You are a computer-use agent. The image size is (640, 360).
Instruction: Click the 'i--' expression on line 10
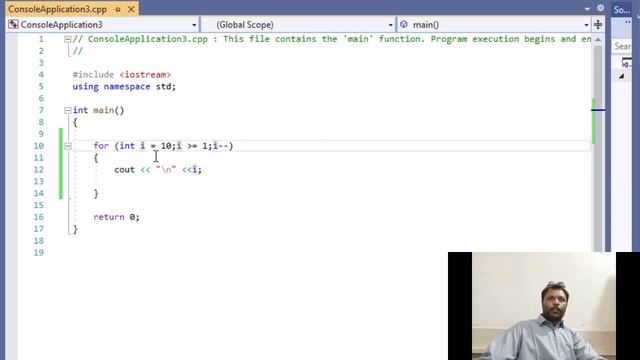pyautogui.click(x=220, y=146)
